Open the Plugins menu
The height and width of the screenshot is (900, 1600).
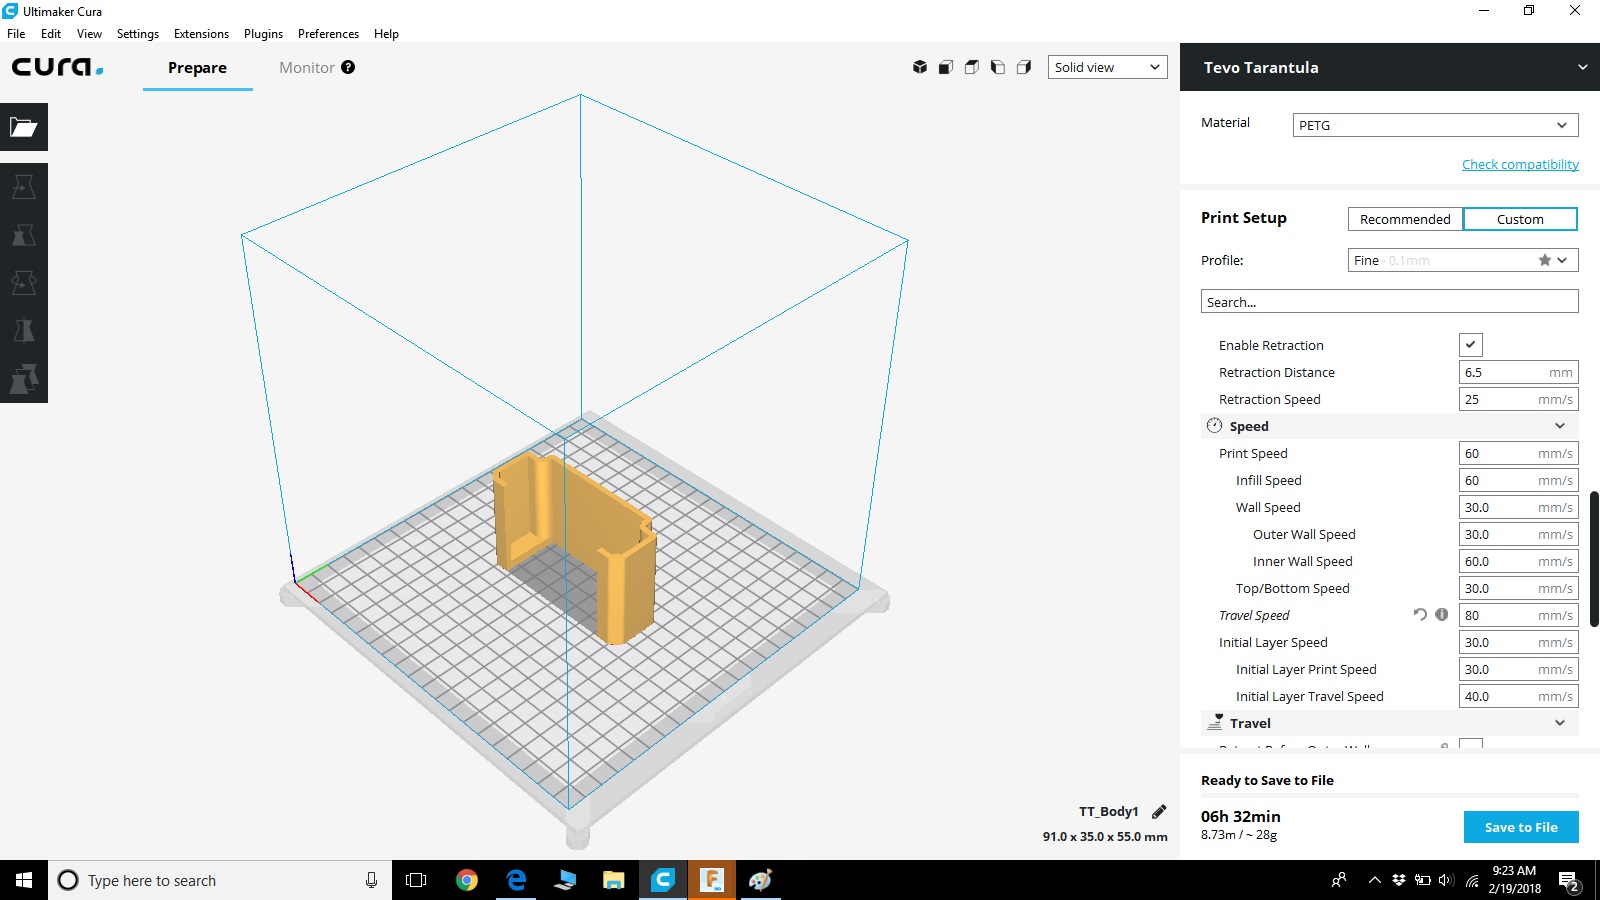[x=263, y=34]
